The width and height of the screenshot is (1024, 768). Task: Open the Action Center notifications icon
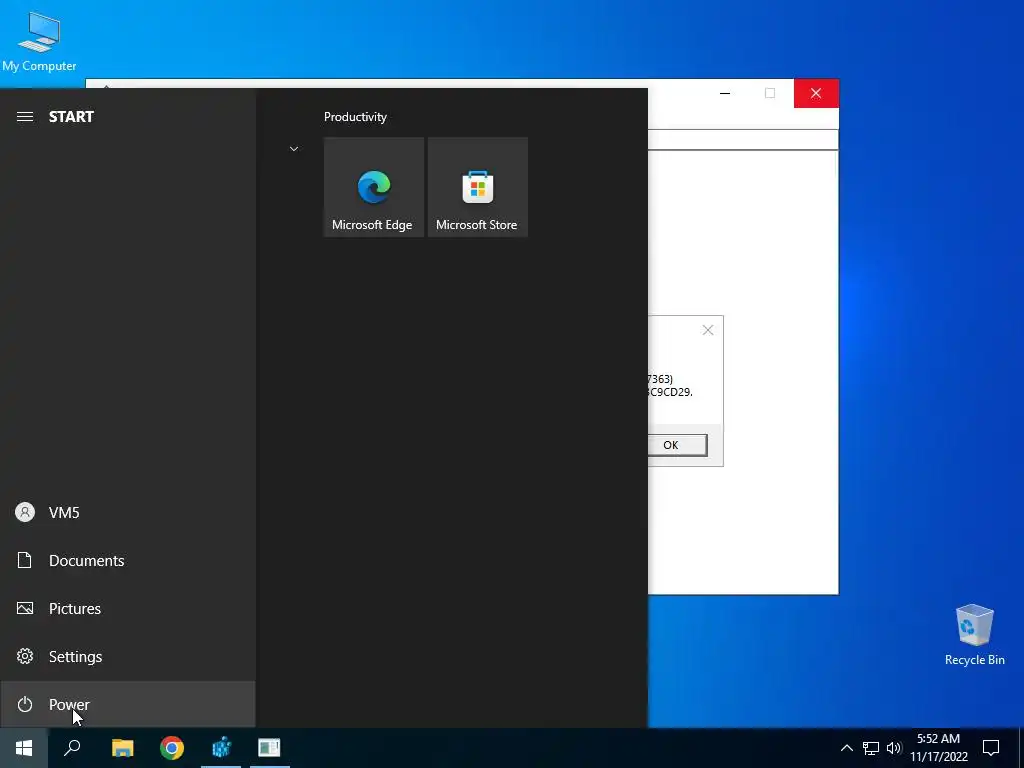click(x=991, y=748)
